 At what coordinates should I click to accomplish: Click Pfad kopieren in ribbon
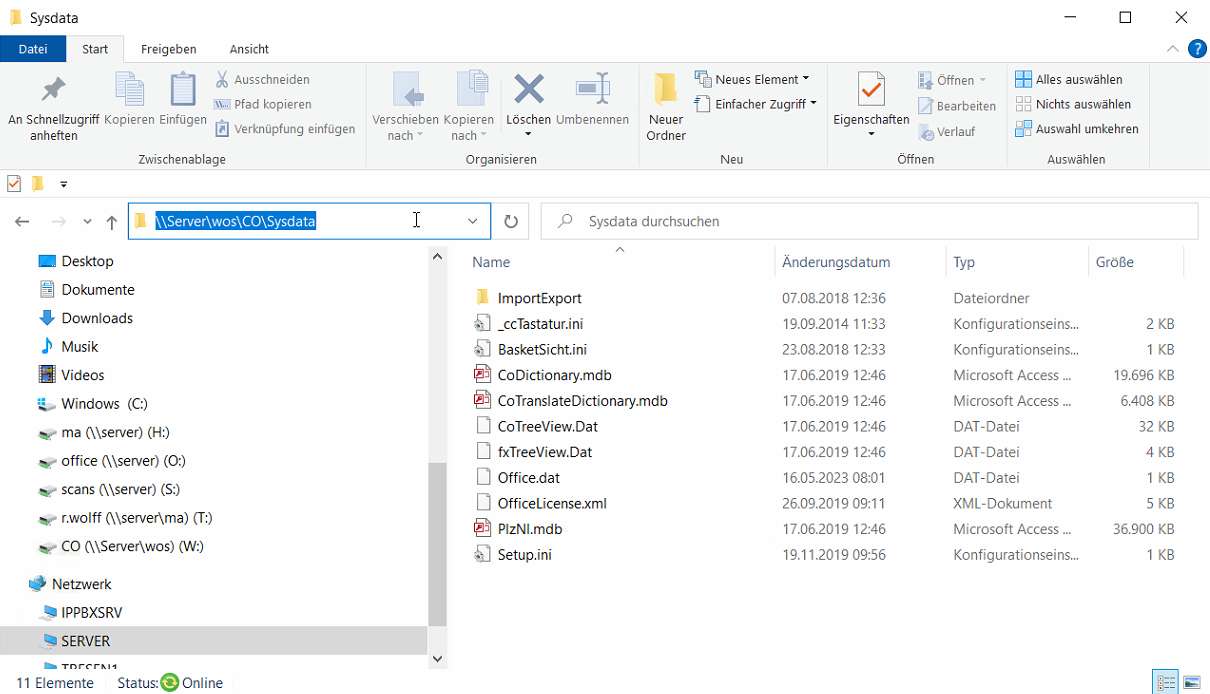pyautogui.click(x=263, y=104)
